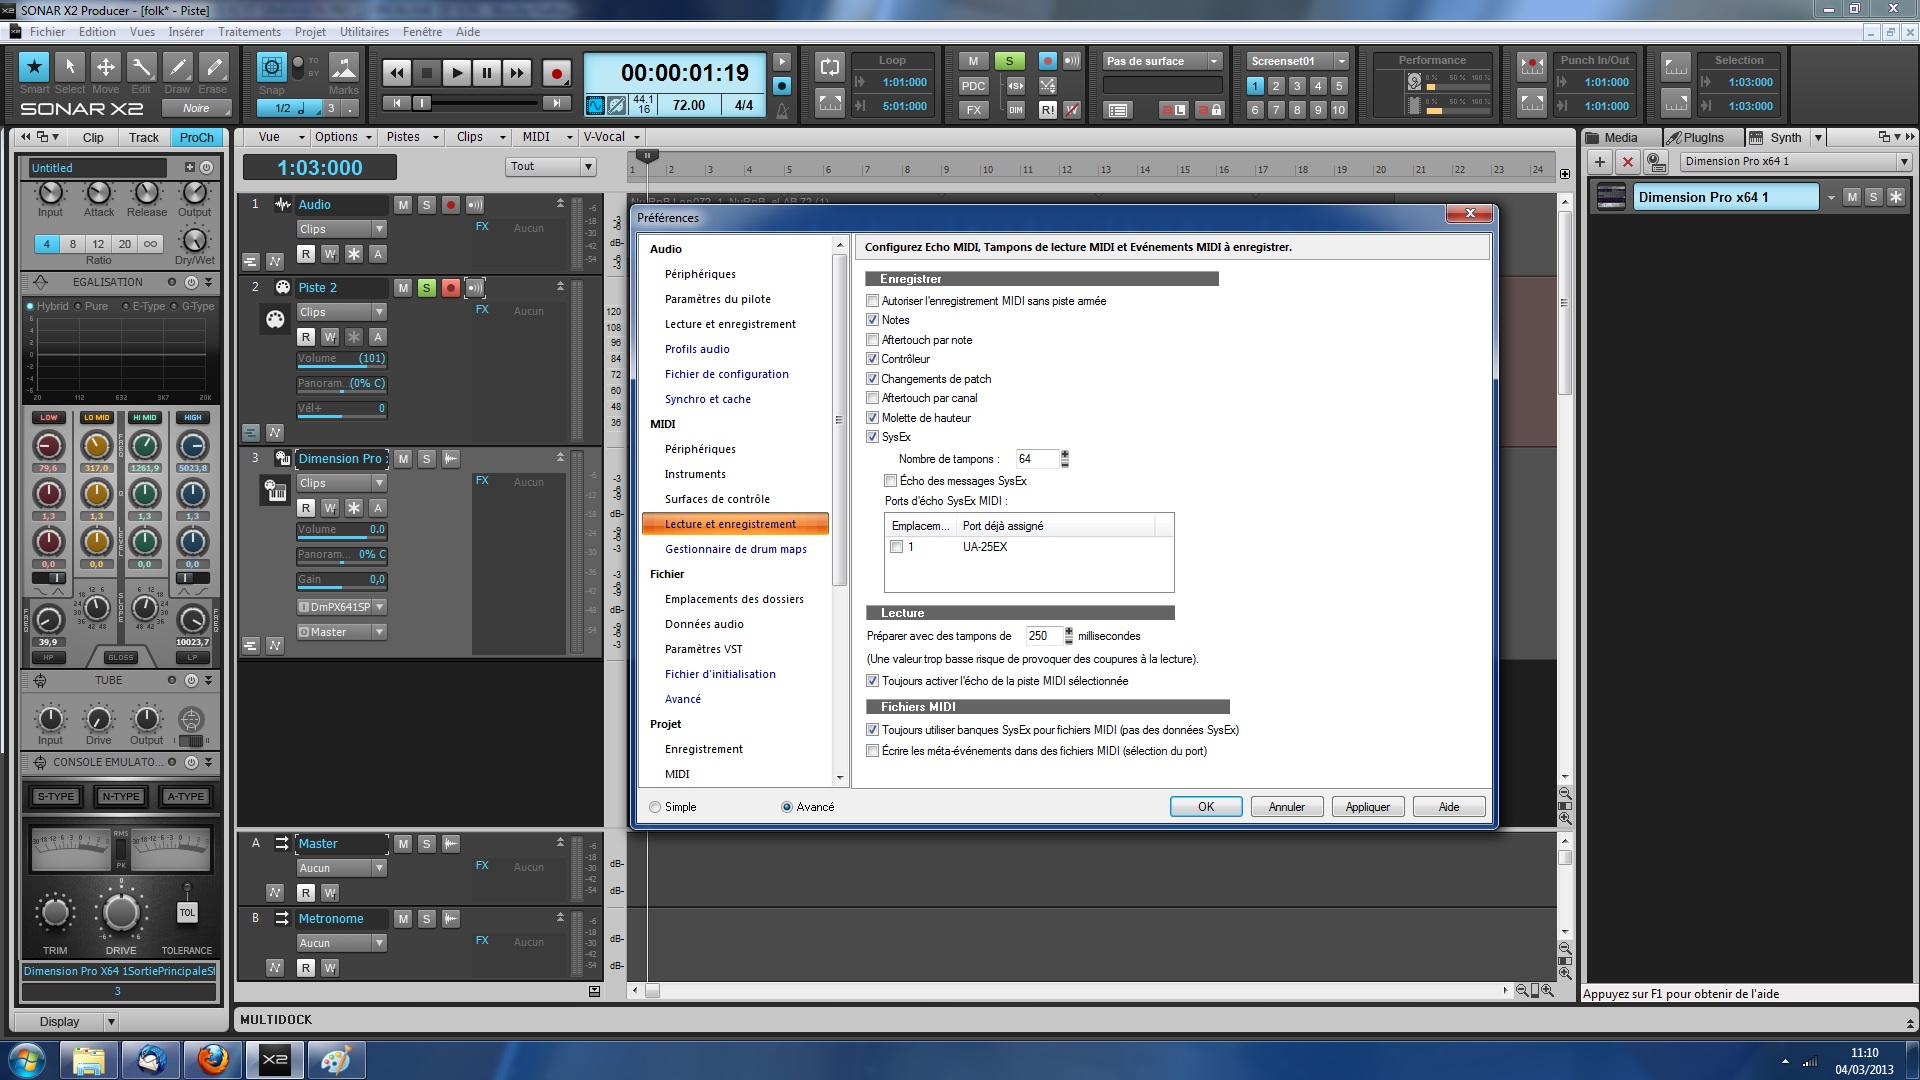
Task: Solo Piste 2 track
Action: [x=427, y=288]
